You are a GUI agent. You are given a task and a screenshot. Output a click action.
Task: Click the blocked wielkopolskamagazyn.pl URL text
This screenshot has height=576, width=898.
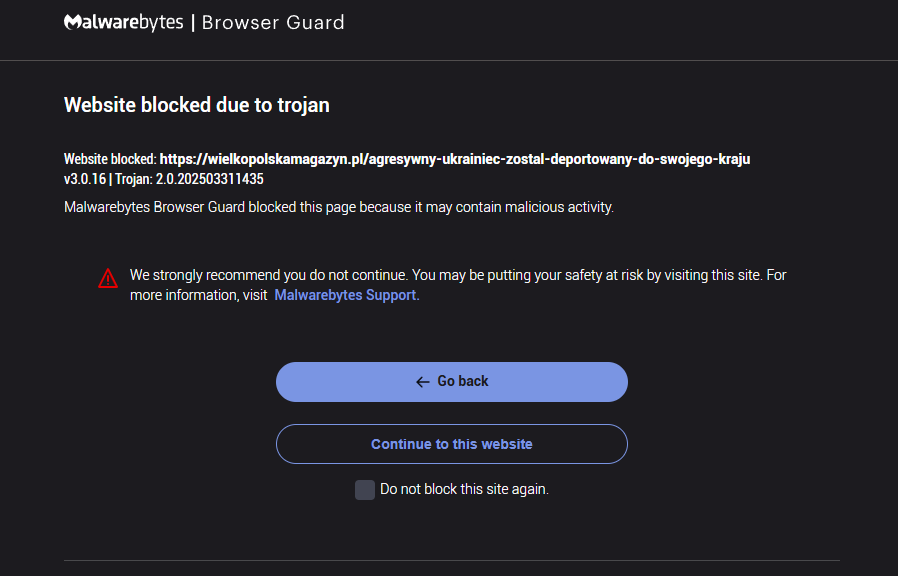pos(455,159)
